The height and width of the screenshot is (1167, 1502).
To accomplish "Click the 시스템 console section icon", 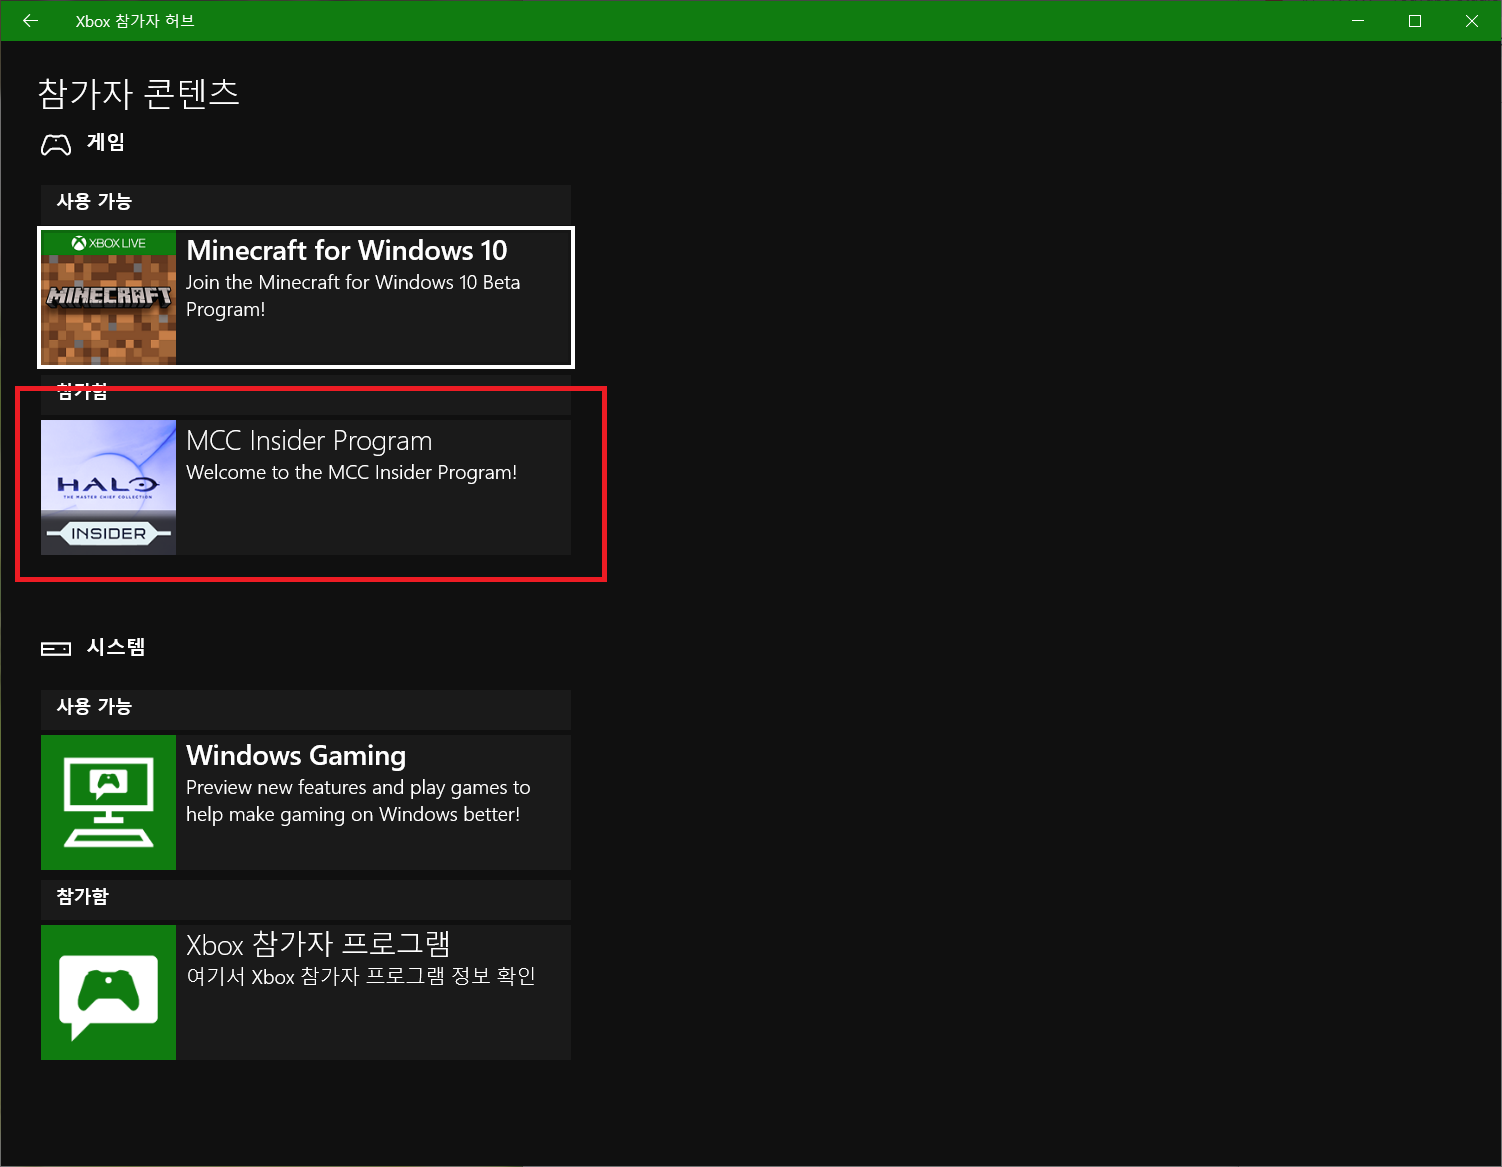I will tap(56, 649).
